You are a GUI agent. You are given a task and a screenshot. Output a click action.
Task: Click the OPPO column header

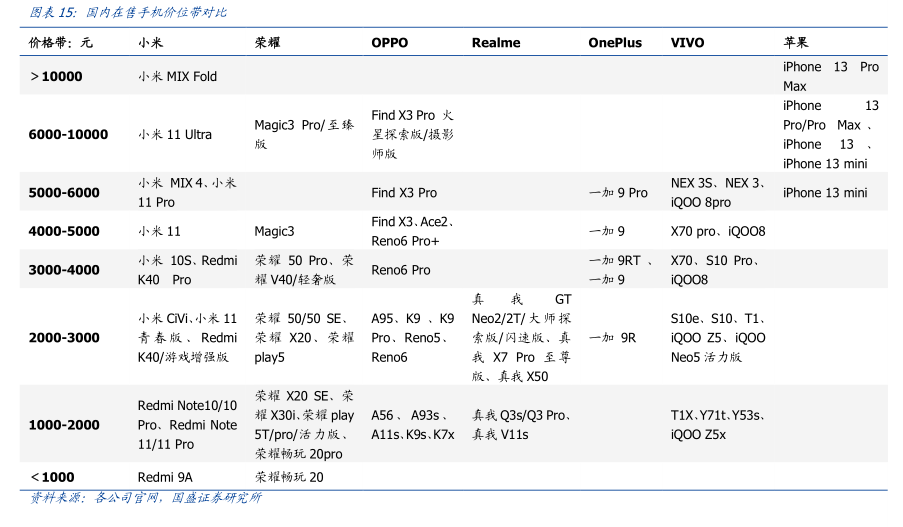[389, 43]
